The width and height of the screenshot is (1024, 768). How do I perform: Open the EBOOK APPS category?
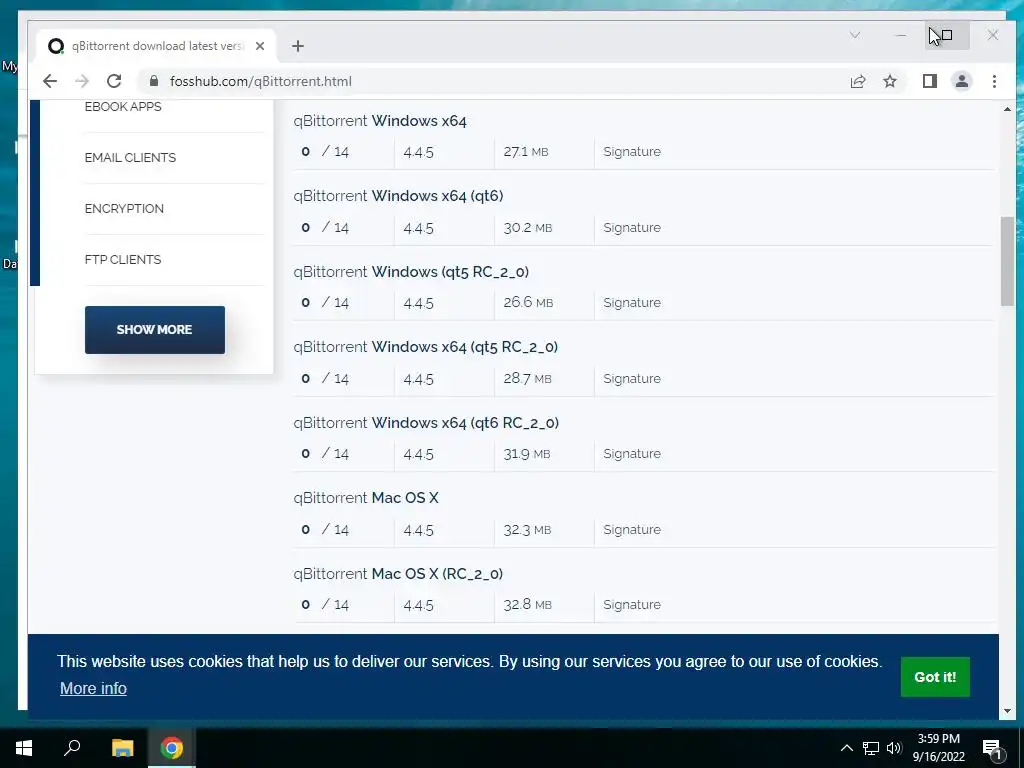123,106
